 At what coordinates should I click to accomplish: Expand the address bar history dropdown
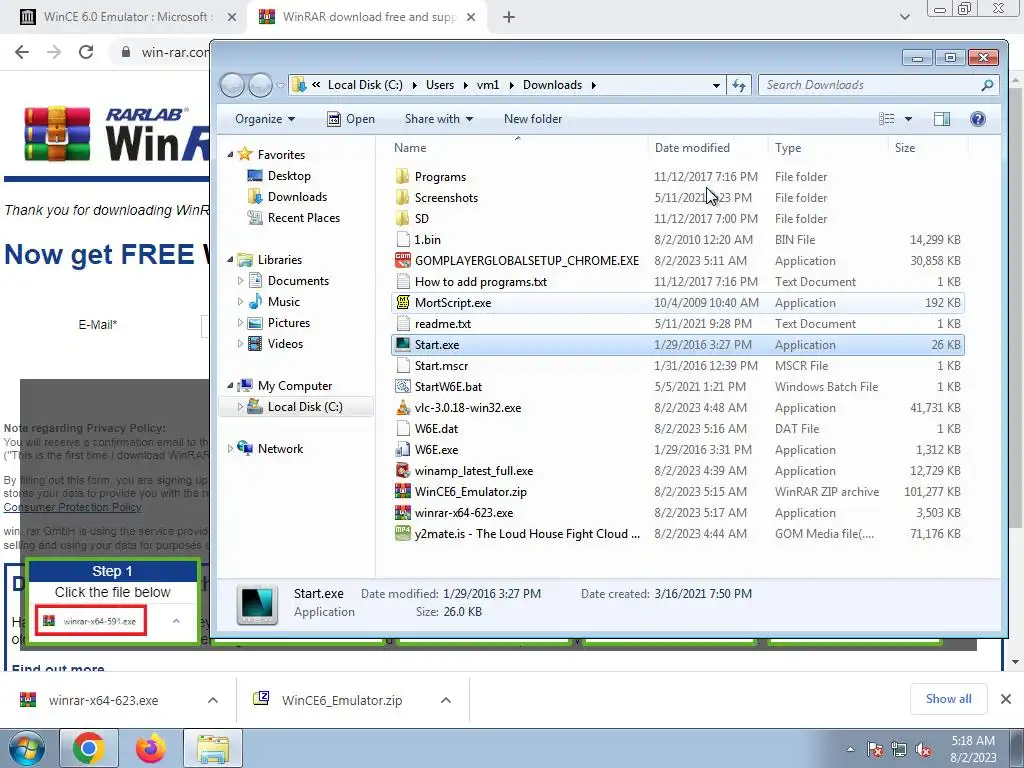tap(716, 85)
